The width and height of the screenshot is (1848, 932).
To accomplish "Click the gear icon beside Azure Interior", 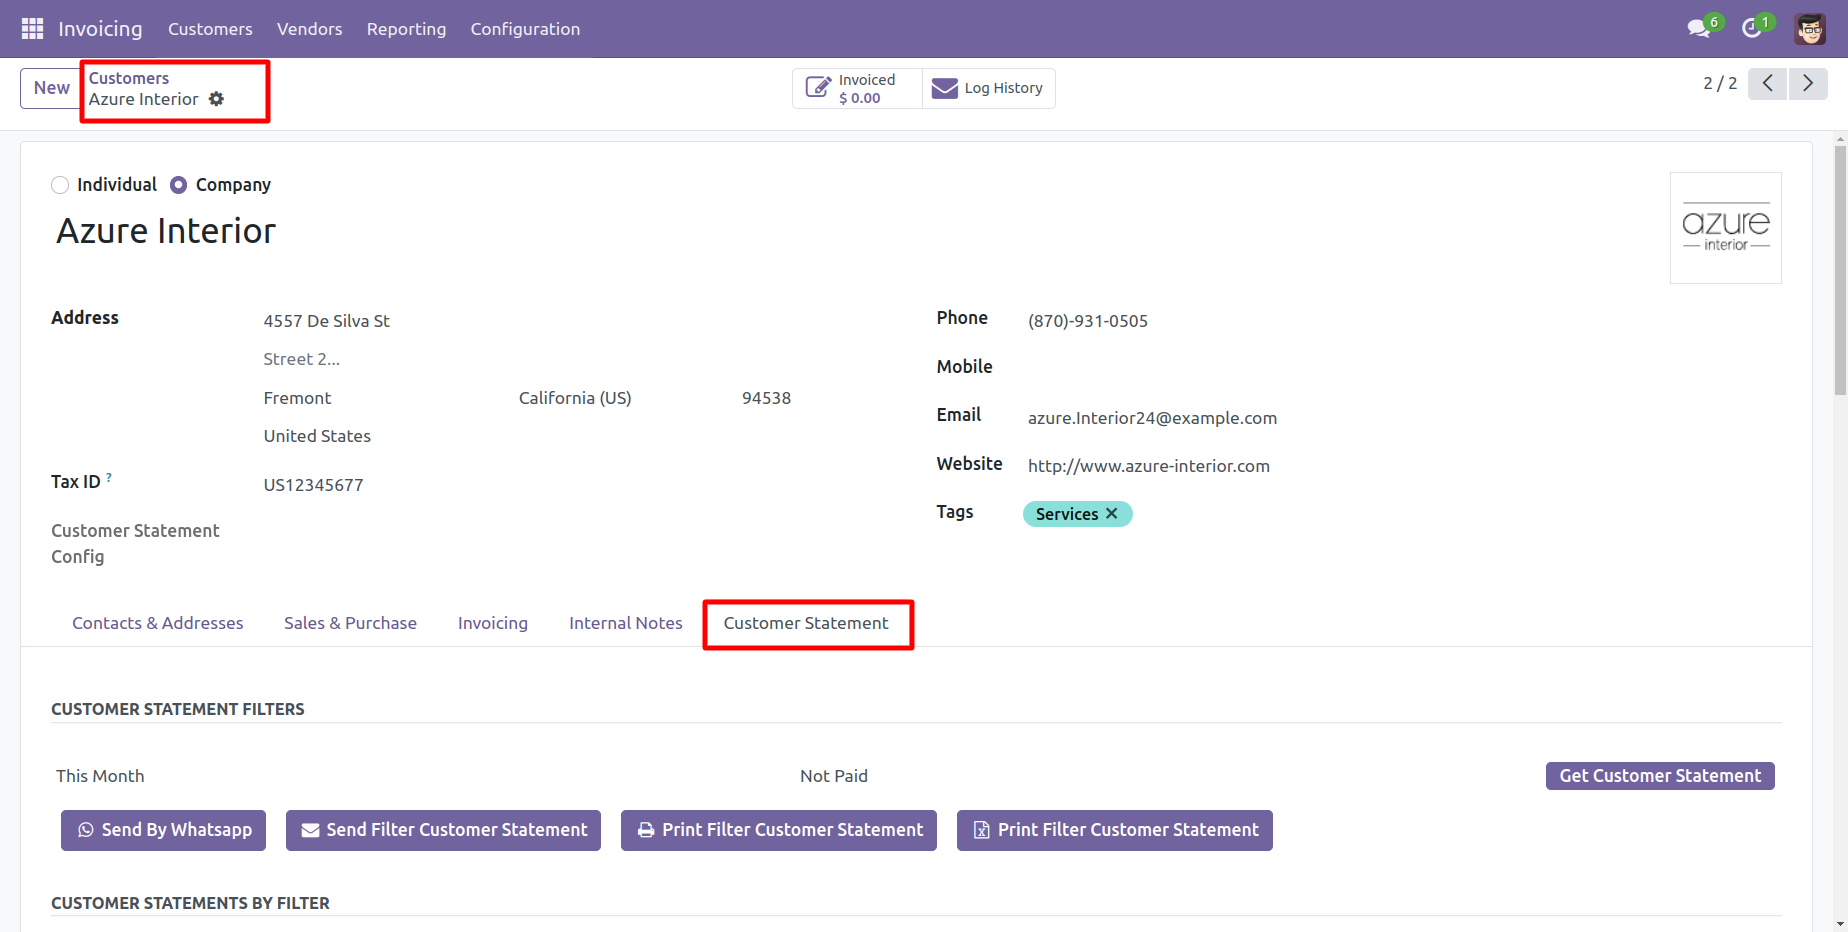I will (216, 99).
